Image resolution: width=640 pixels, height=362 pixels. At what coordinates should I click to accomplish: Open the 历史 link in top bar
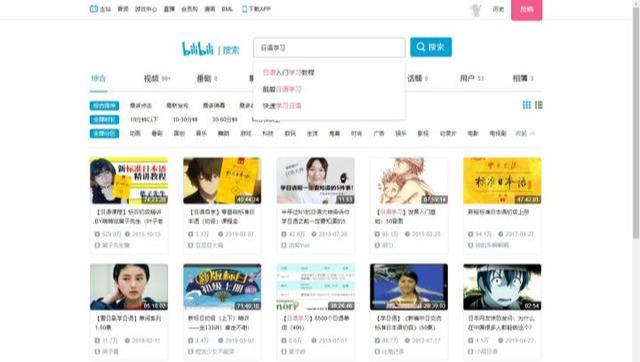coord(498,9)
